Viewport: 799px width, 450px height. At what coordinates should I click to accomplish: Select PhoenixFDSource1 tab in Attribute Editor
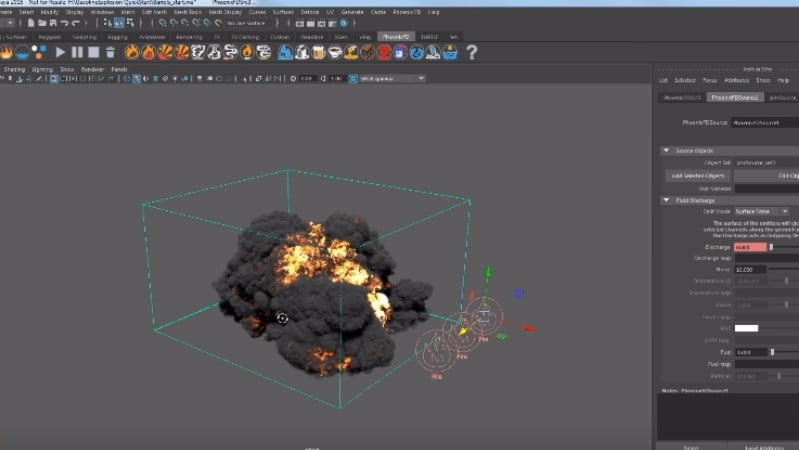(735, 97)
